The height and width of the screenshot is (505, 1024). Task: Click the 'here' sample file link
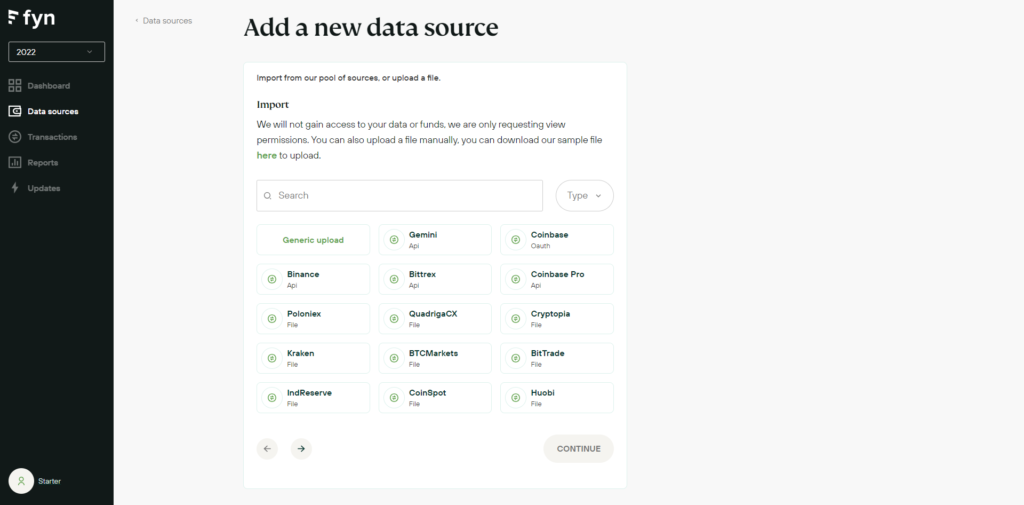(266, 155)
